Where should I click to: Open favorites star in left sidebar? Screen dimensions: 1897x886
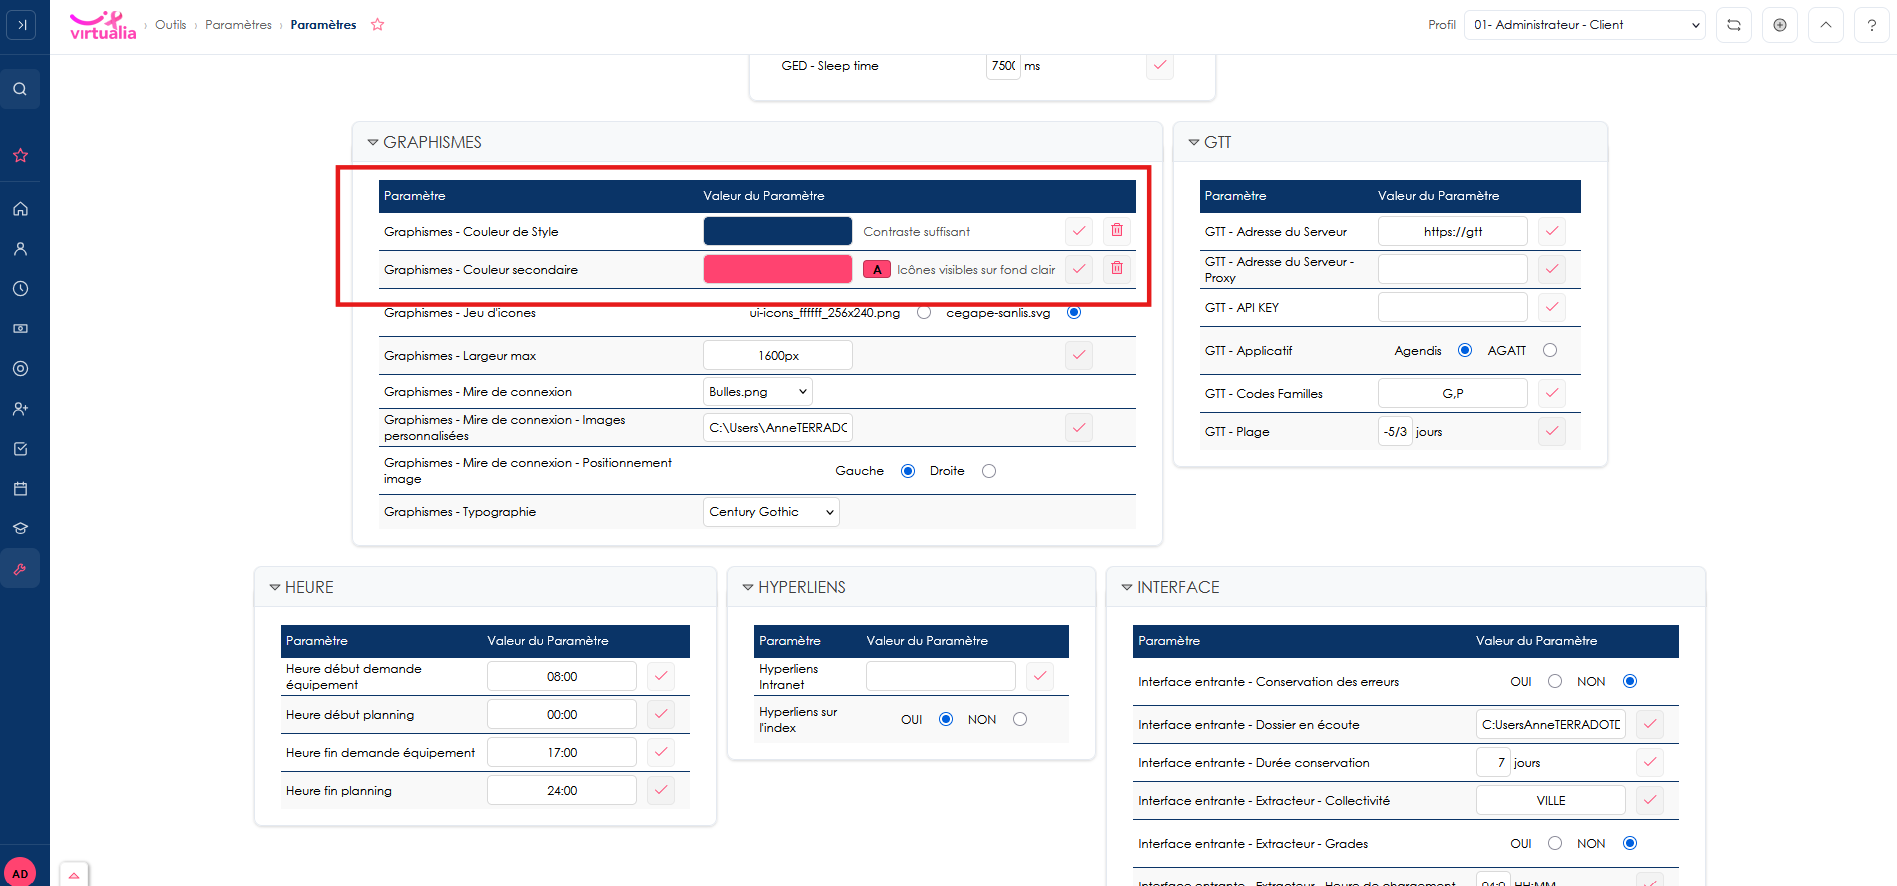(x=20, y=155)
